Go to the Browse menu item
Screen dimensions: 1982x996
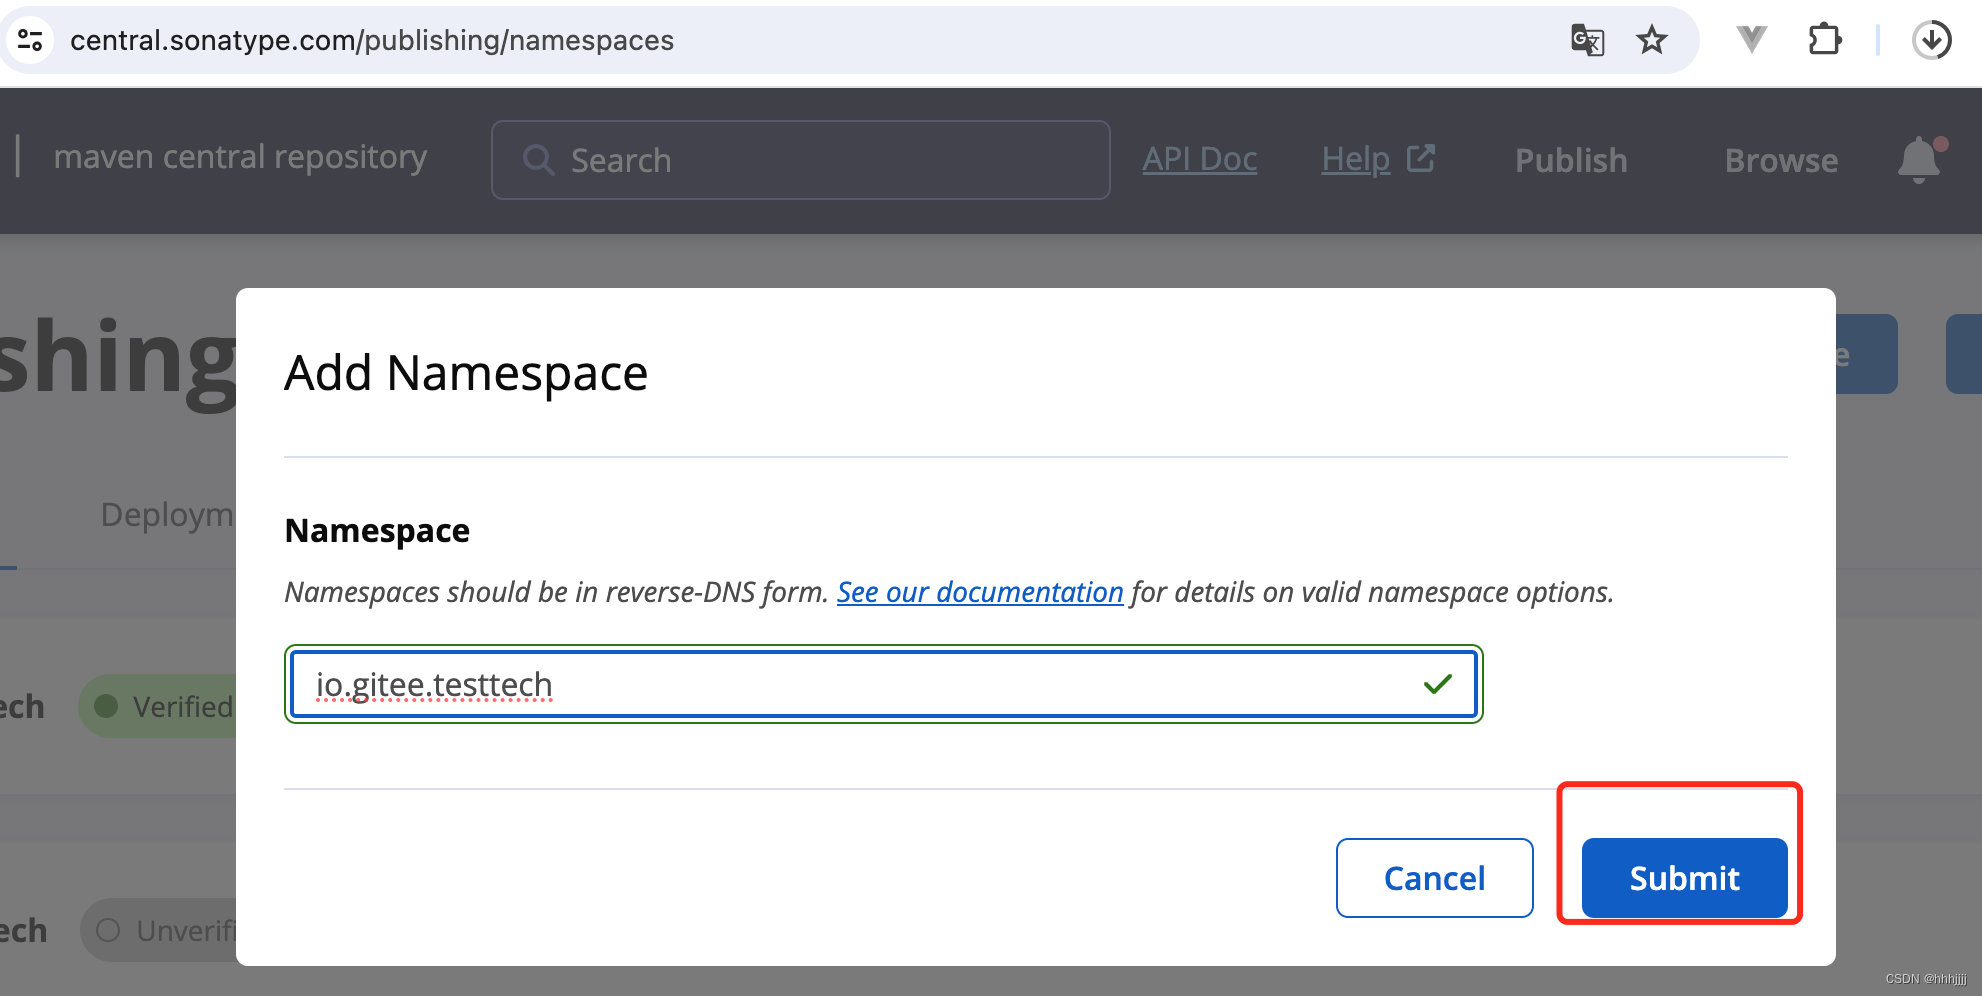click(x=1781, y=160)
